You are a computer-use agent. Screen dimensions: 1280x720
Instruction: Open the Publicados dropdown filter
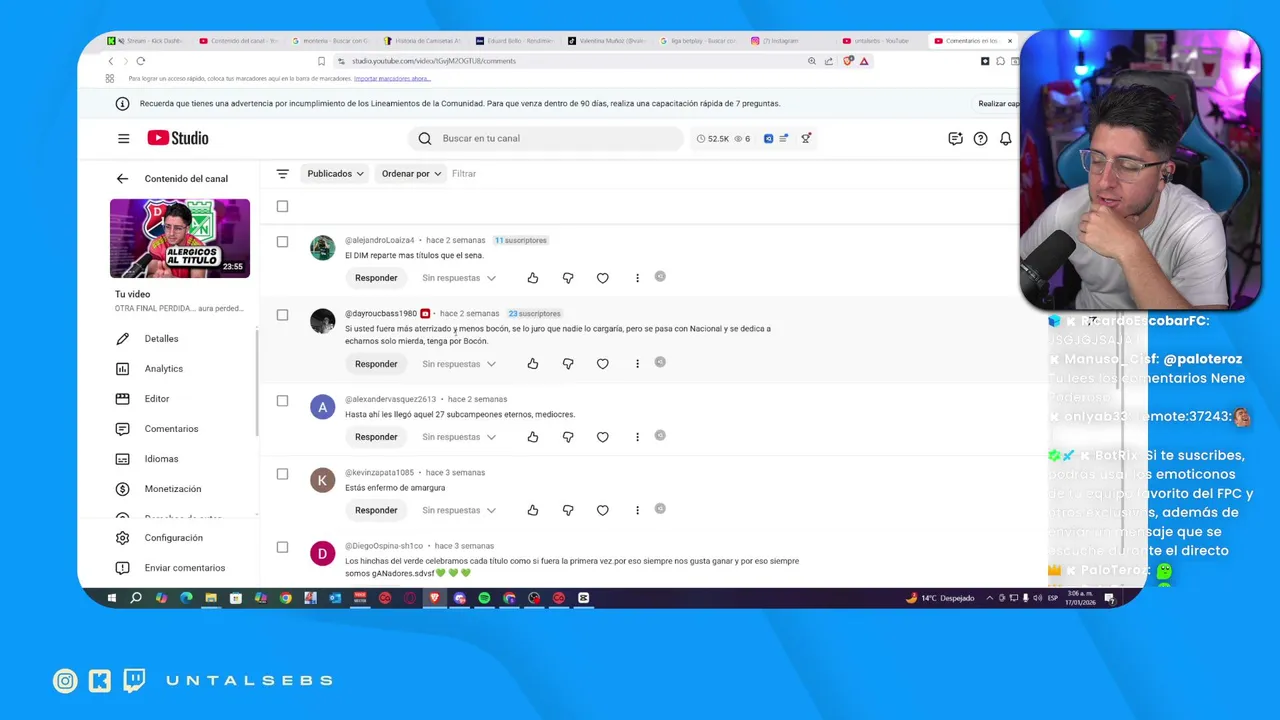tap(335, 174)
